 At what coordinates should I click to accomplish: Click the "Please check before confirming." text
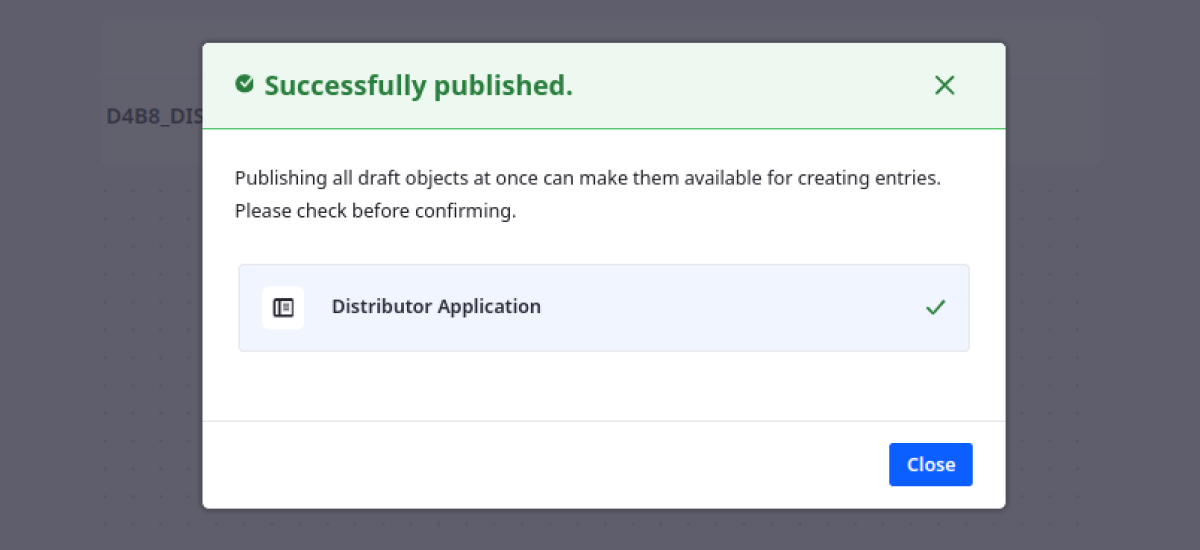click(x=375, y=212)
